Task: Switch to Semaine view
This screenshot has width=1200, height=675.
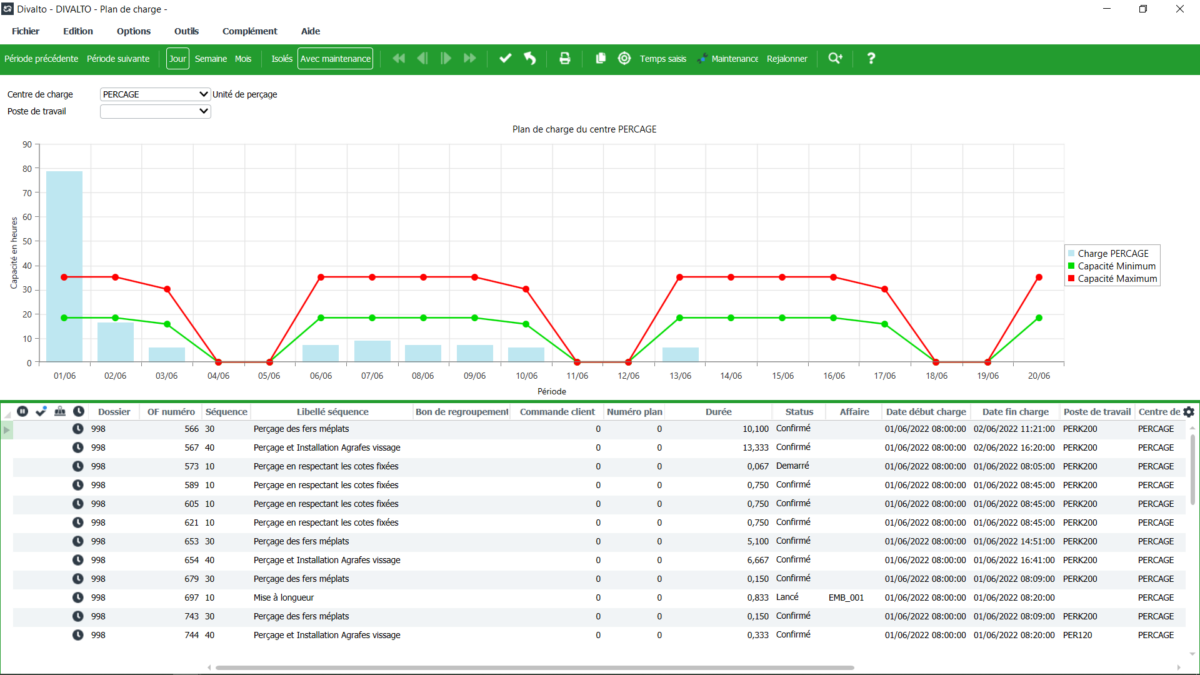Action: coord(211,59)
